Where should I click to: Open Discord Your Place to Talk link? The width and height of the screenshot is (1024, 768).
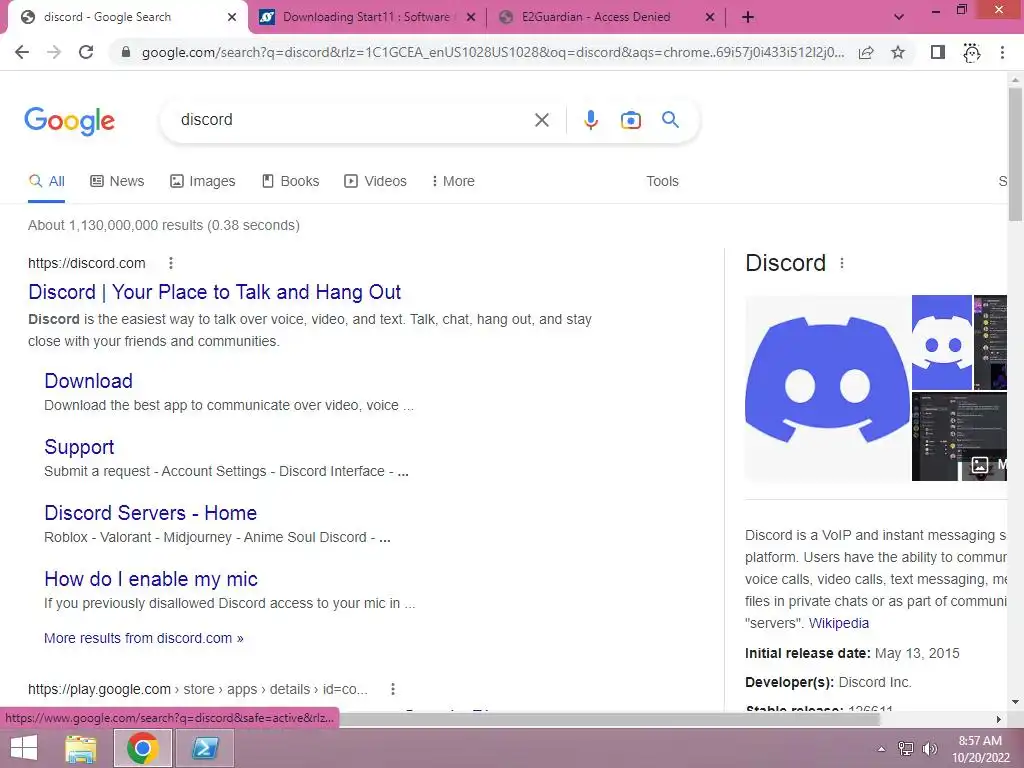pyautogui.click(x=214, y=292)
